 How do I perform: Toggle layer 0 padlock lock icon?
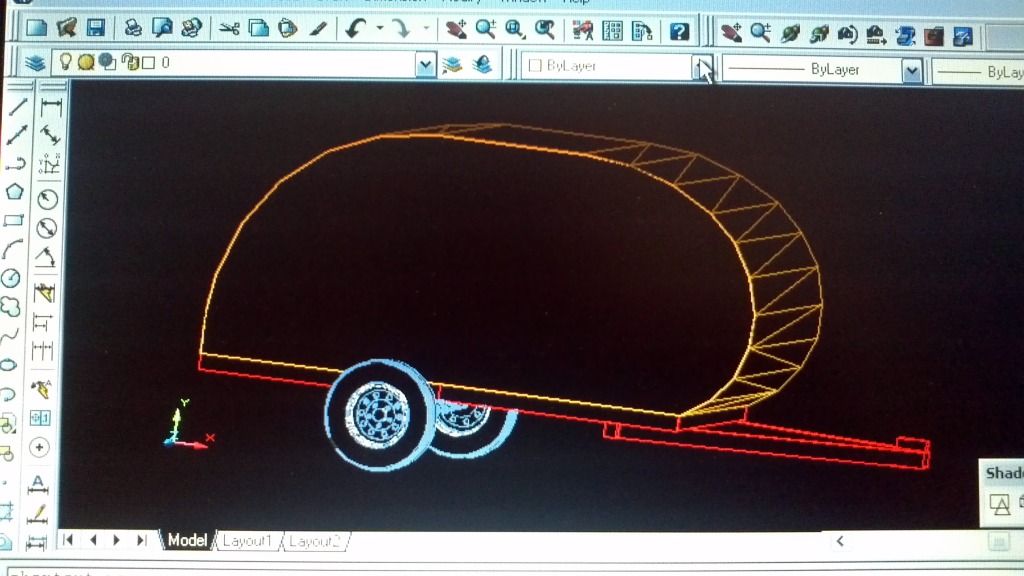pos(129,62)
